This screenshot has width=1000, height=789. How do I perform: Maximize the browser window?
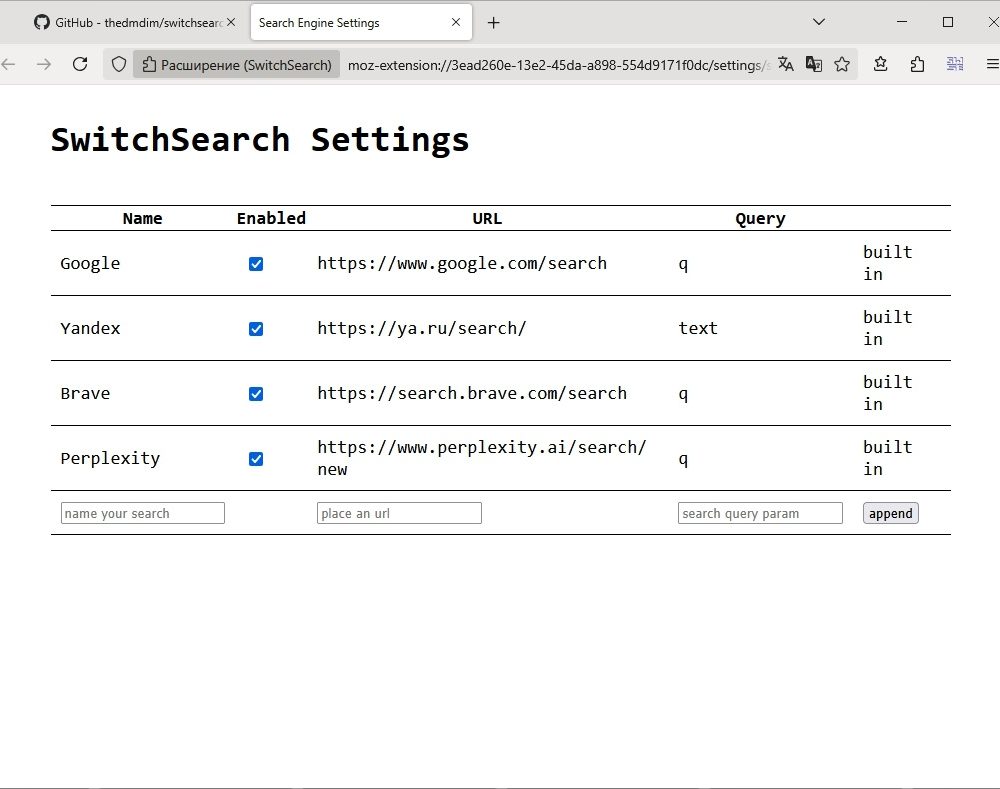[x=948, y=22]
